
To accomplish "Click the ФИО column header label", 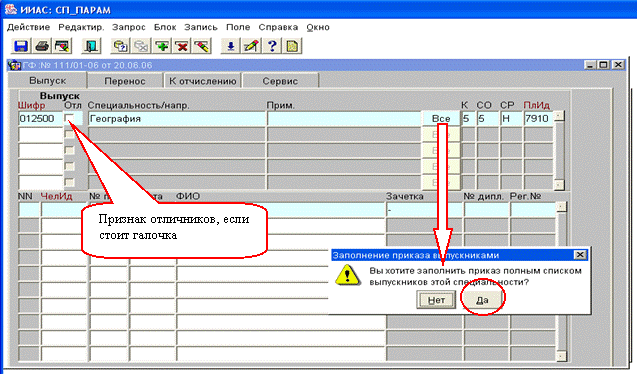I will (x=188, y=196).
